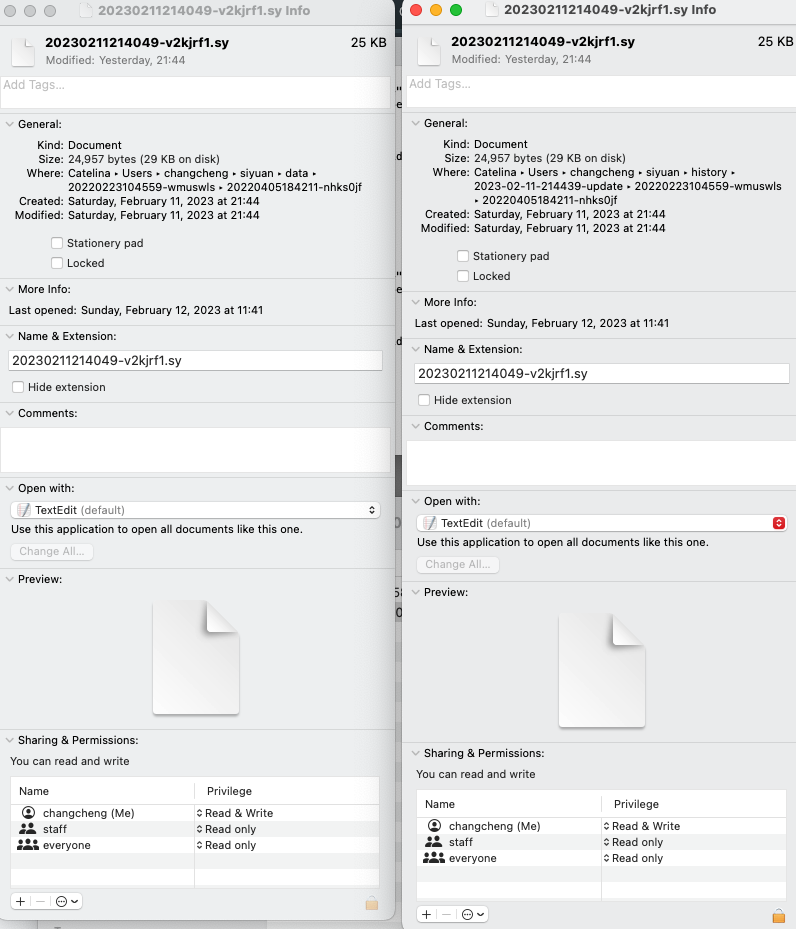Click Change All button in right window
Viewport: 796px width, 929px height.
click(458, 564)
